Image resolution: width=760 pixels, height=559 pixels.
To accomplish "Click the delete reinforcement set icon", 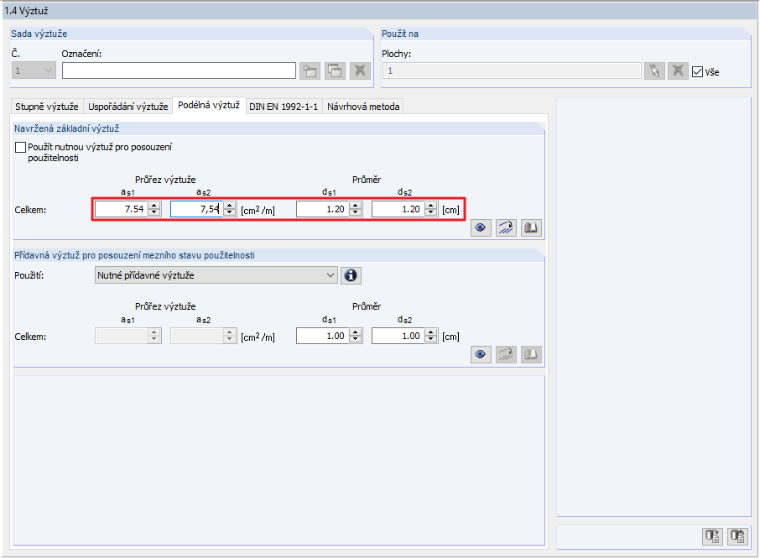I will pos(360,71).
